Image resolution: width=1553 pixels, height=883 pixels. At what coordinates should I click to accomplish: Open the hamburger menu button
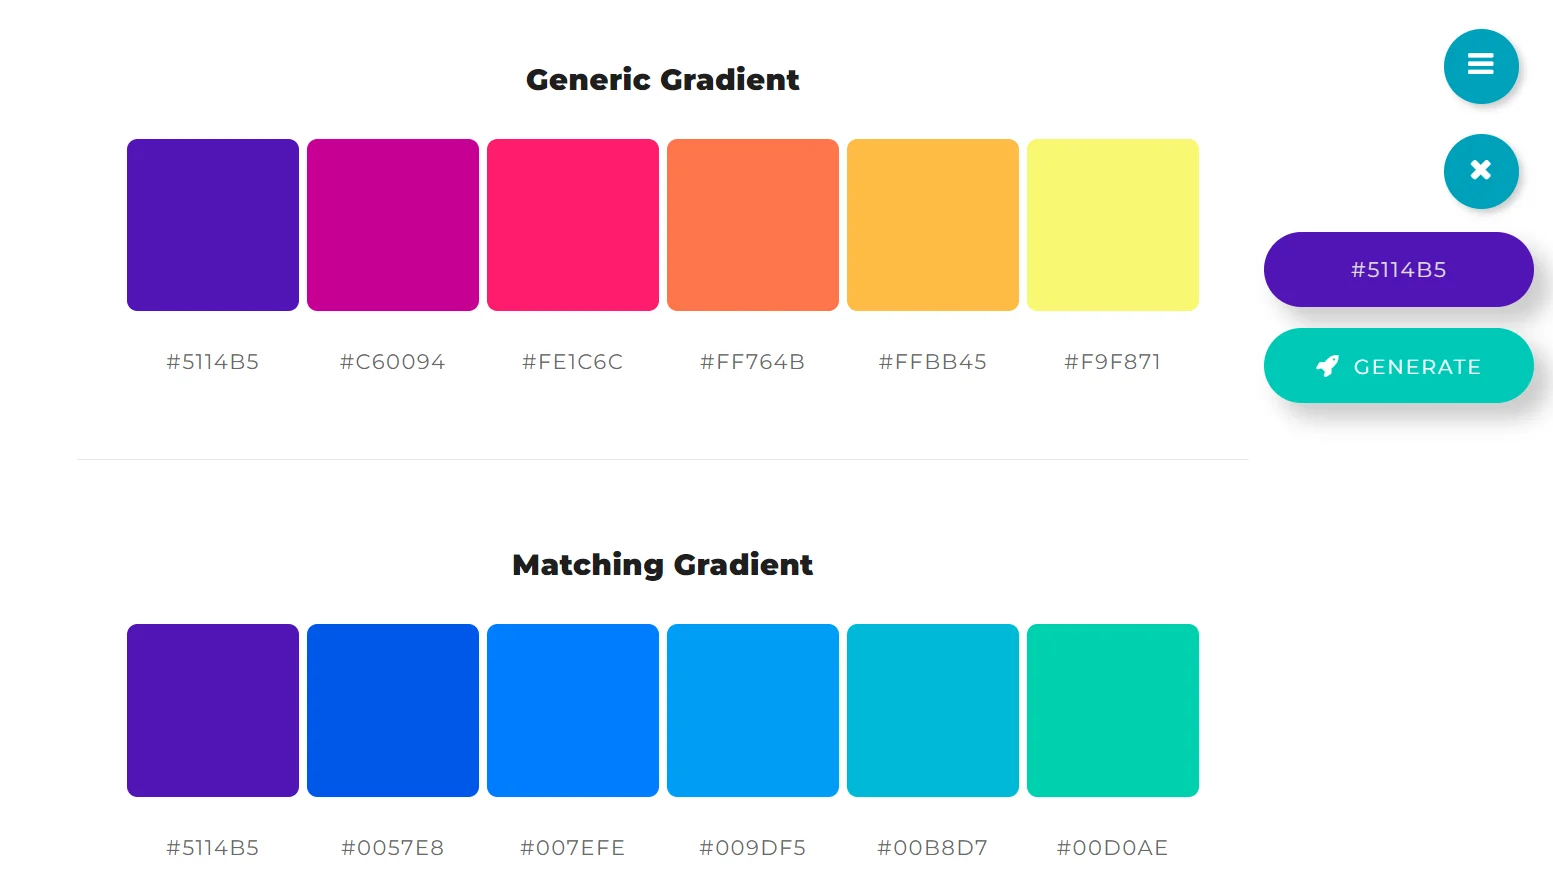(1480, 66)
